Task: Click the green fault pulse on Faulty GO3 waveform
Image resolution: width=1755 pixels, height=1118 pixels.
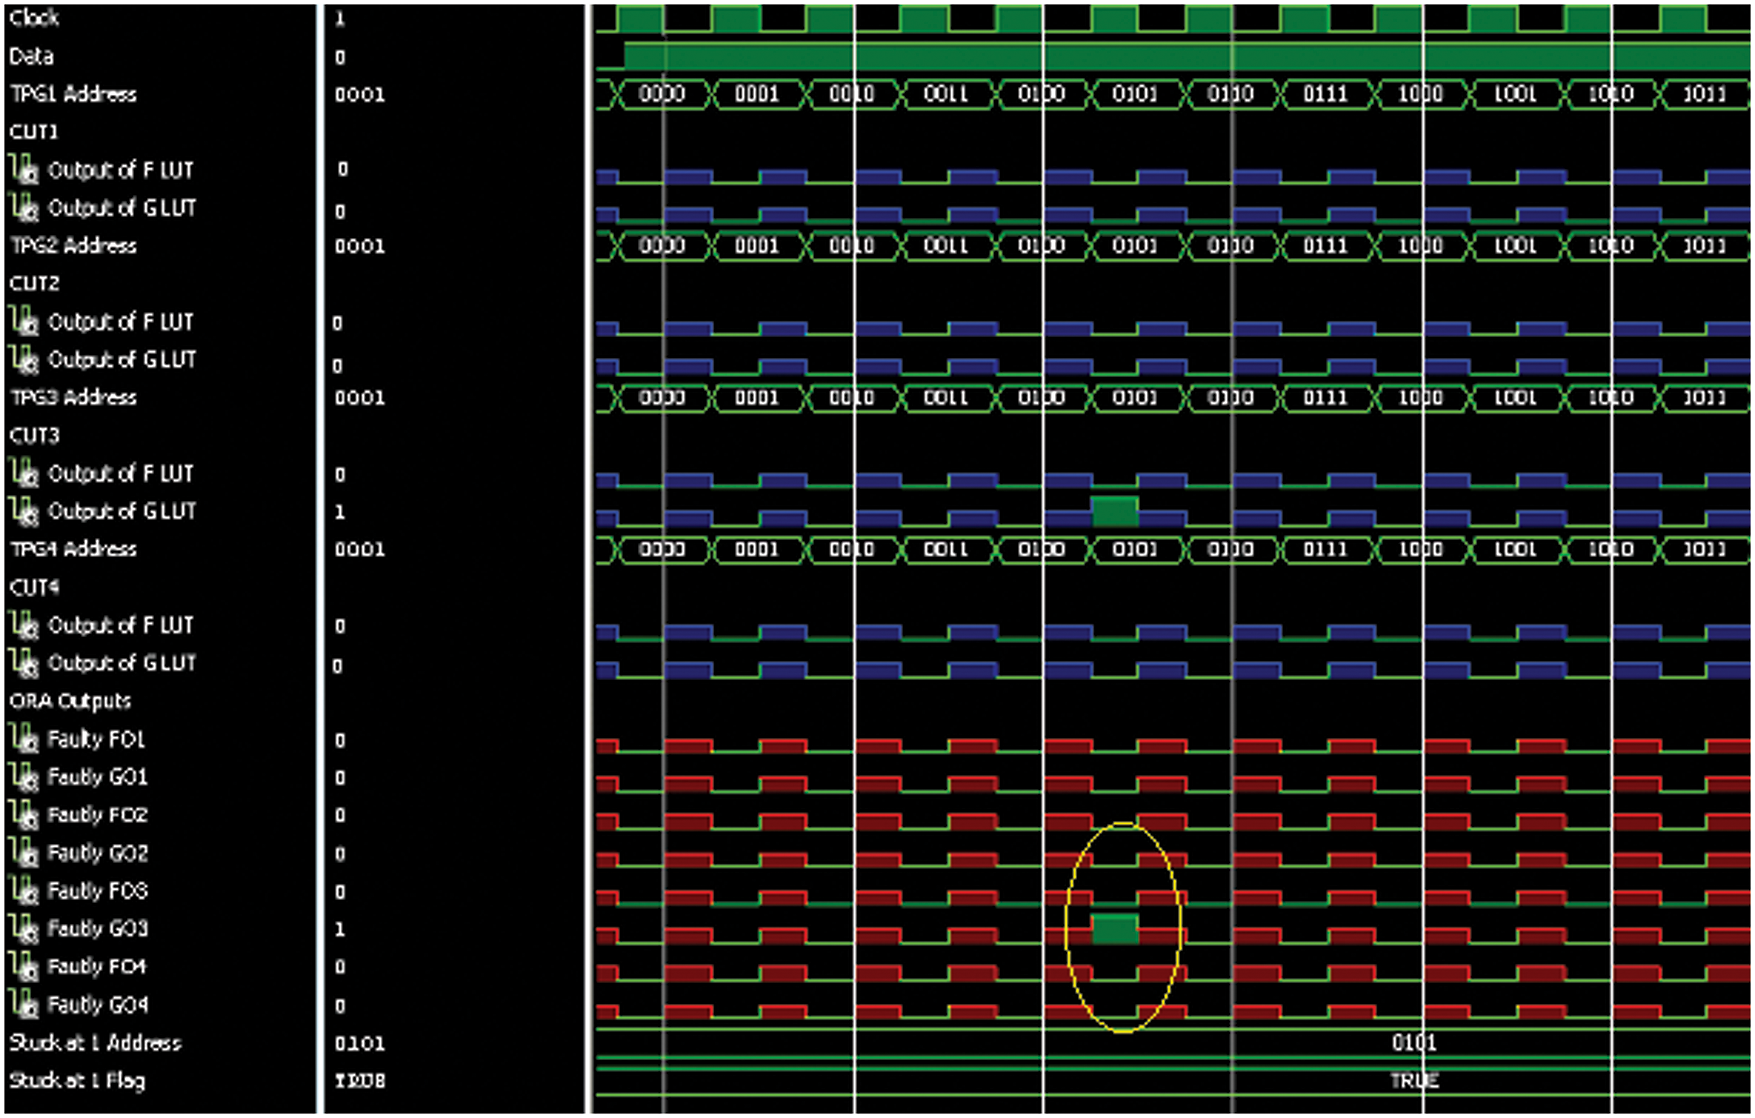Action: point(1114,929)
